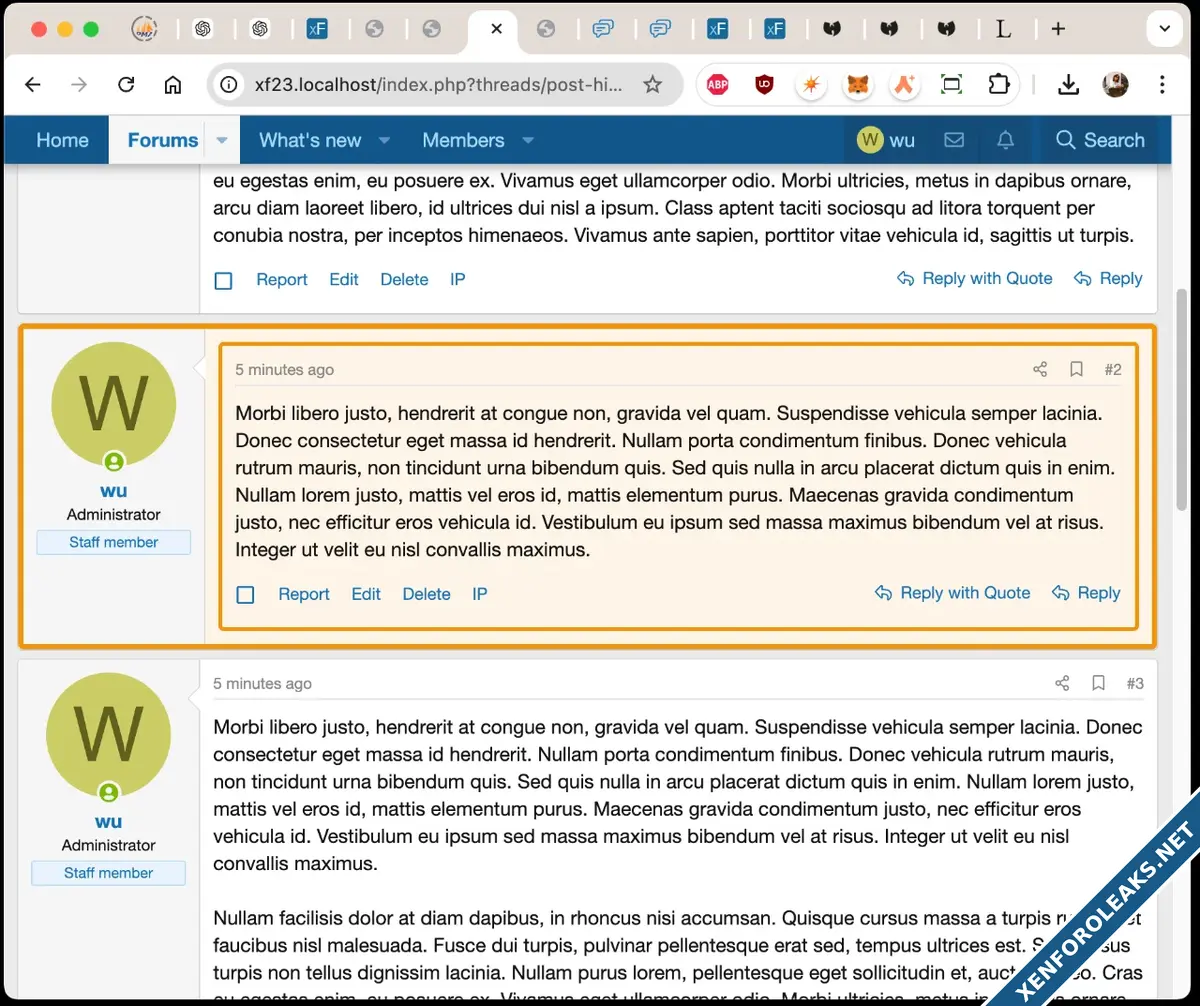This screenshot has height=1006, width=1200.
Task: Expand the Members menu dropdown arrow
Action: [528, 140]
